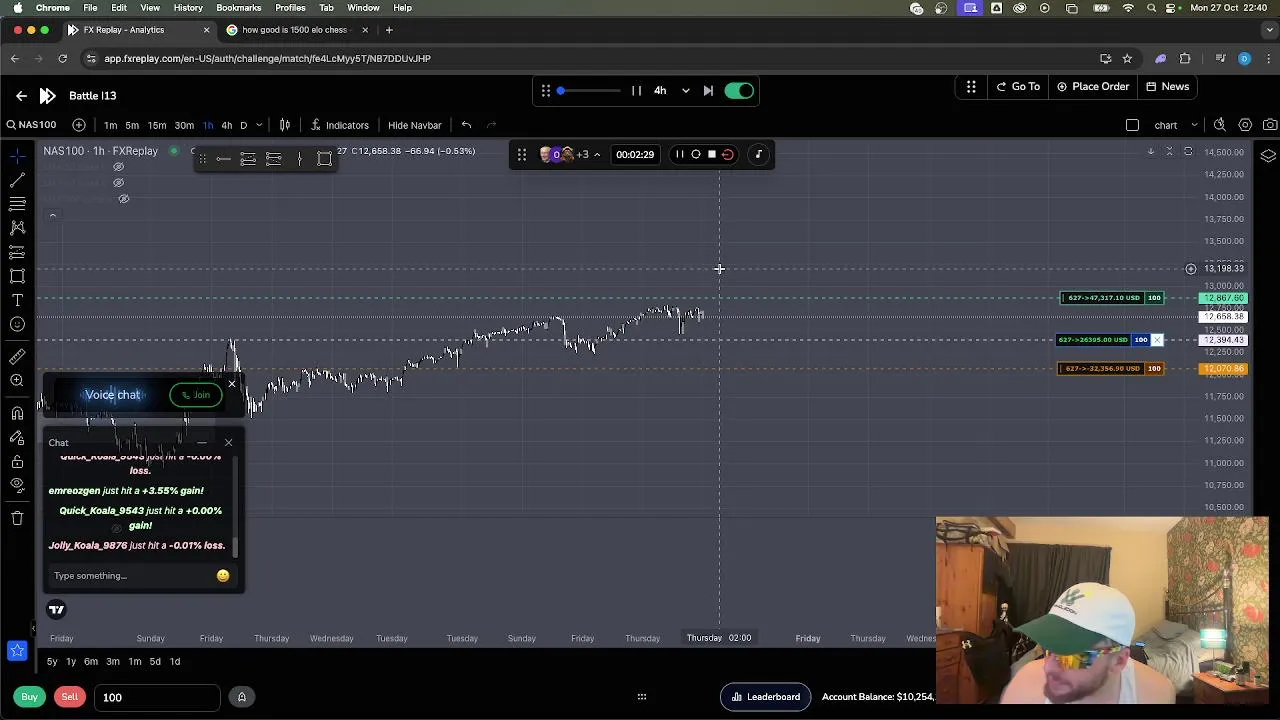This screenshot has width=1280, height=720.
Task: Join the voice chat
Action: click(196, 395)
